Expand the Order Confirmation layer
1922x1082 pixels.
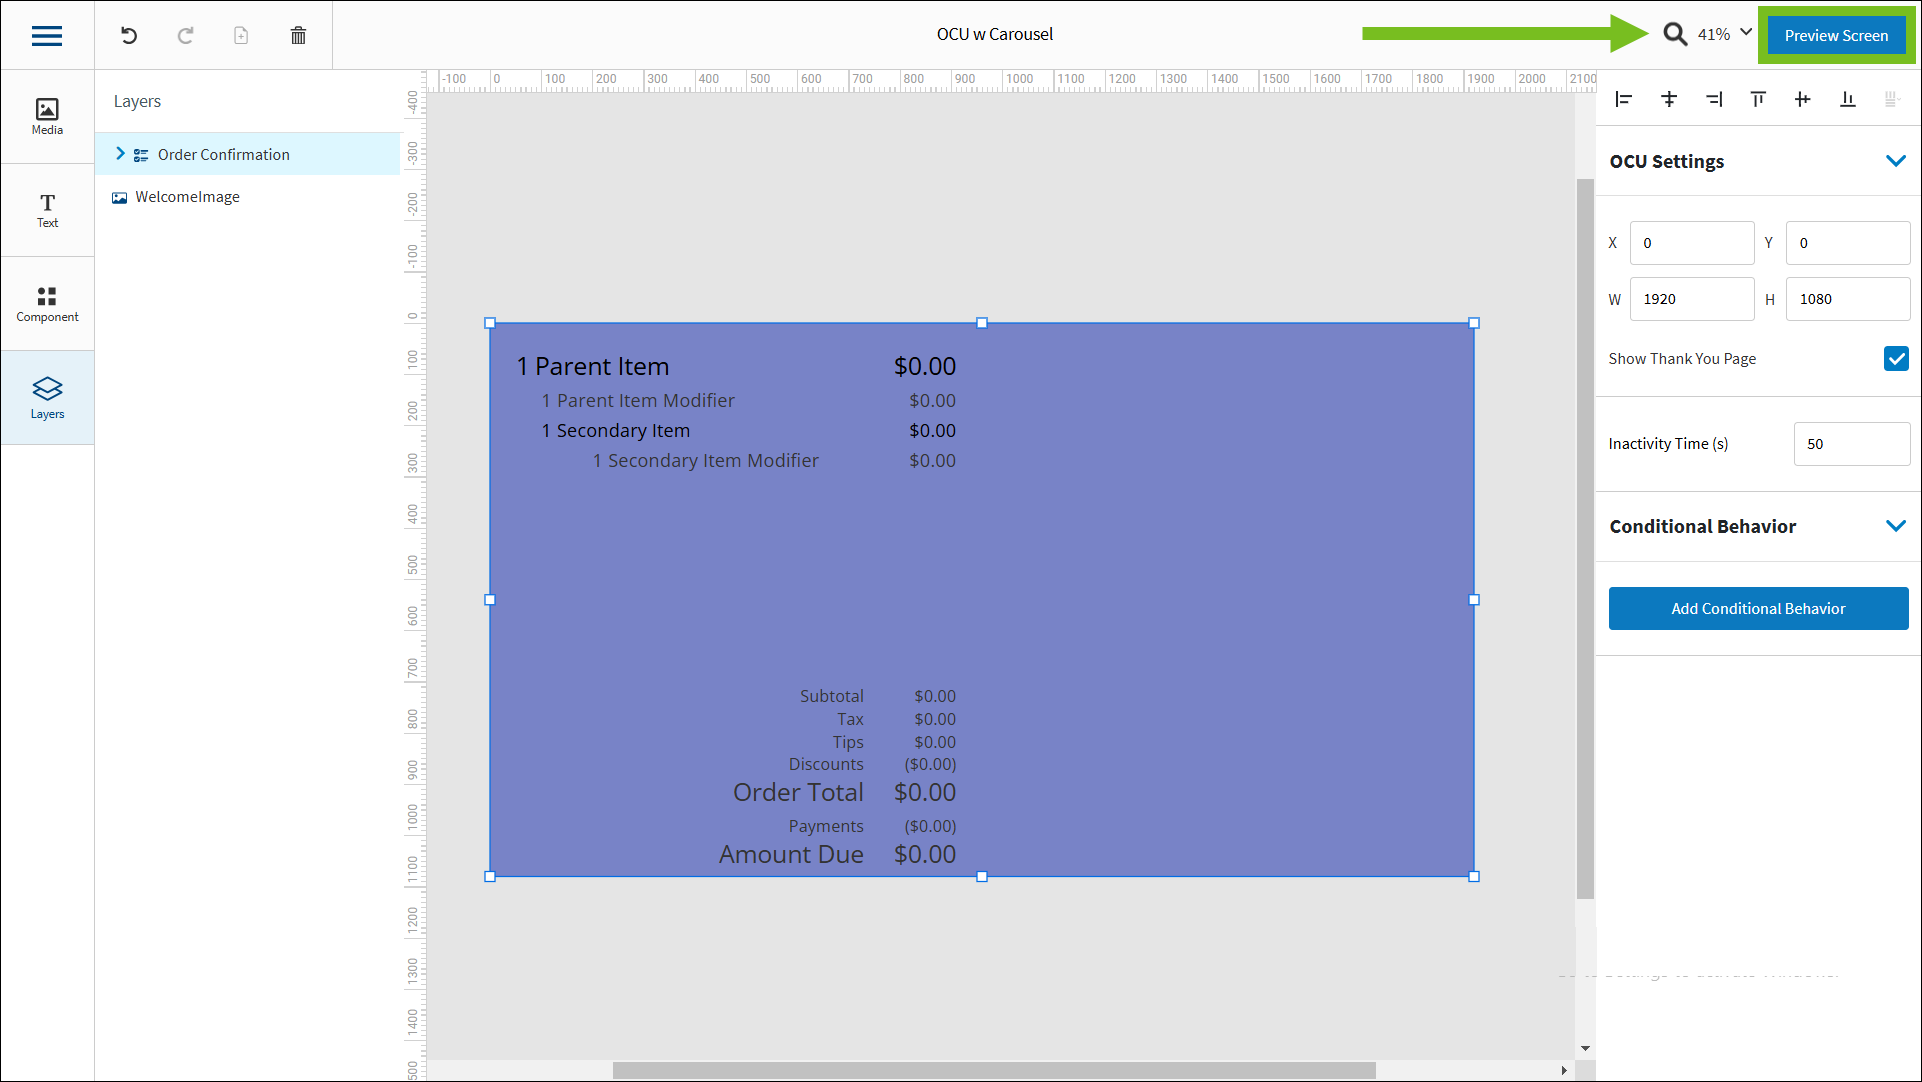point(121,154)
